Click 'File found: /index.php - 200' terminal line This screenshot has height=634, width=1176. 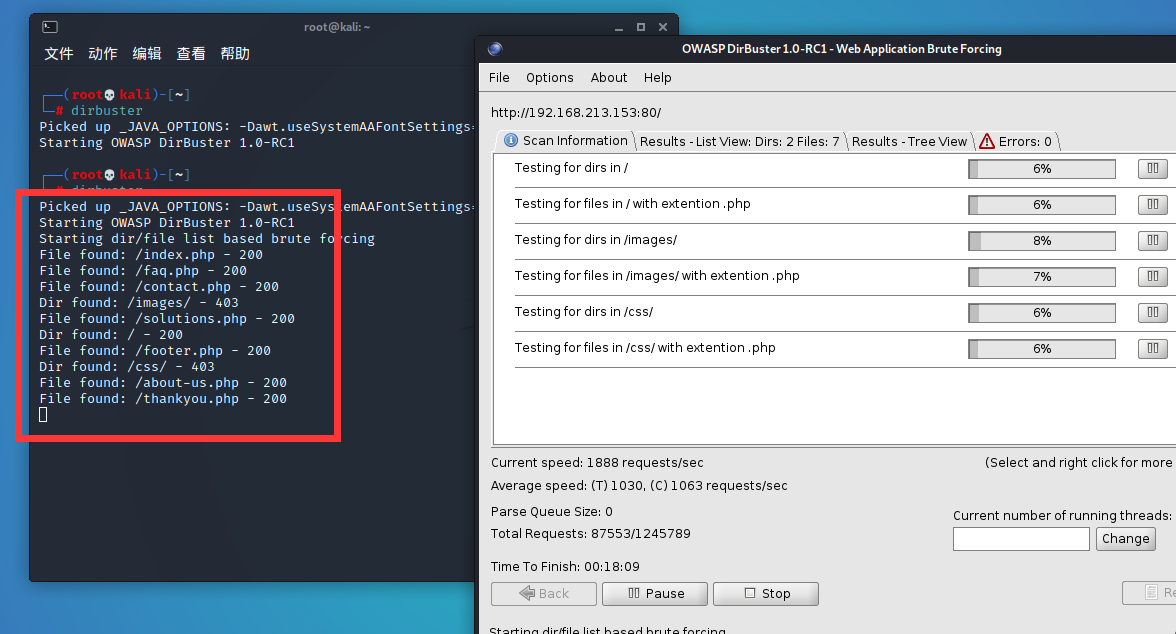coord(151,254)
